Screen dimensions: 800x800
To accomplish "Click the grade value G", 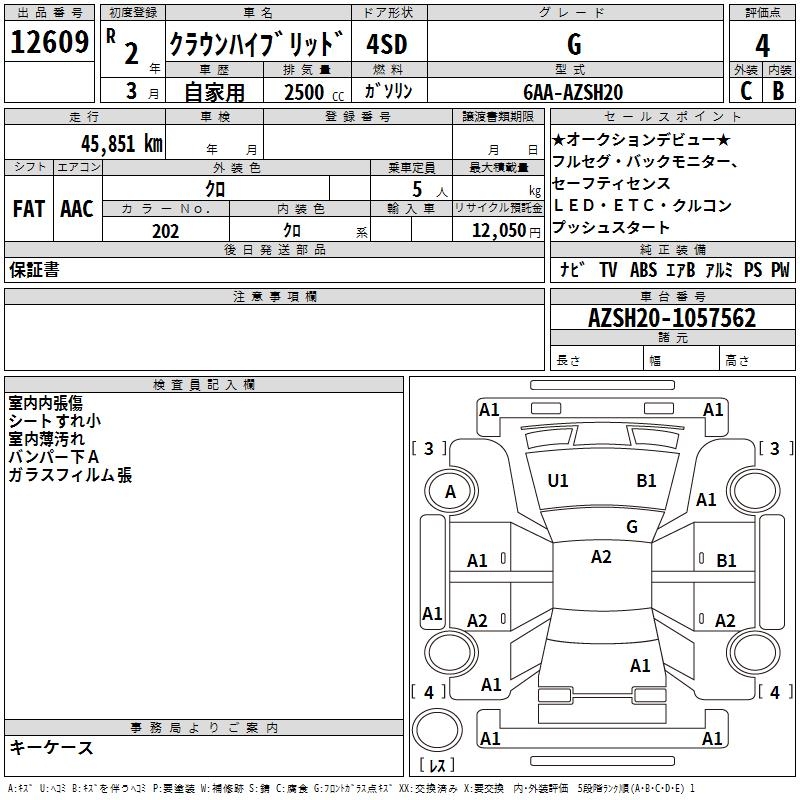I will (574, 44).
